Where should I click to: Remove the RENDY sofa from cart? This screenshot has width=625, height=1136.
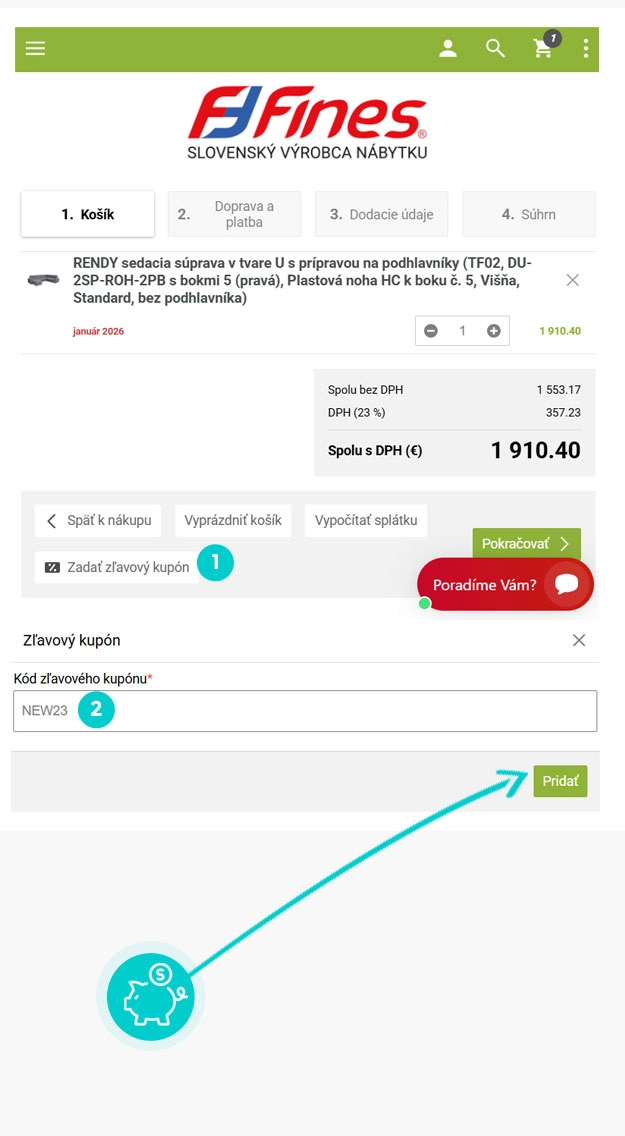(573, 280)
